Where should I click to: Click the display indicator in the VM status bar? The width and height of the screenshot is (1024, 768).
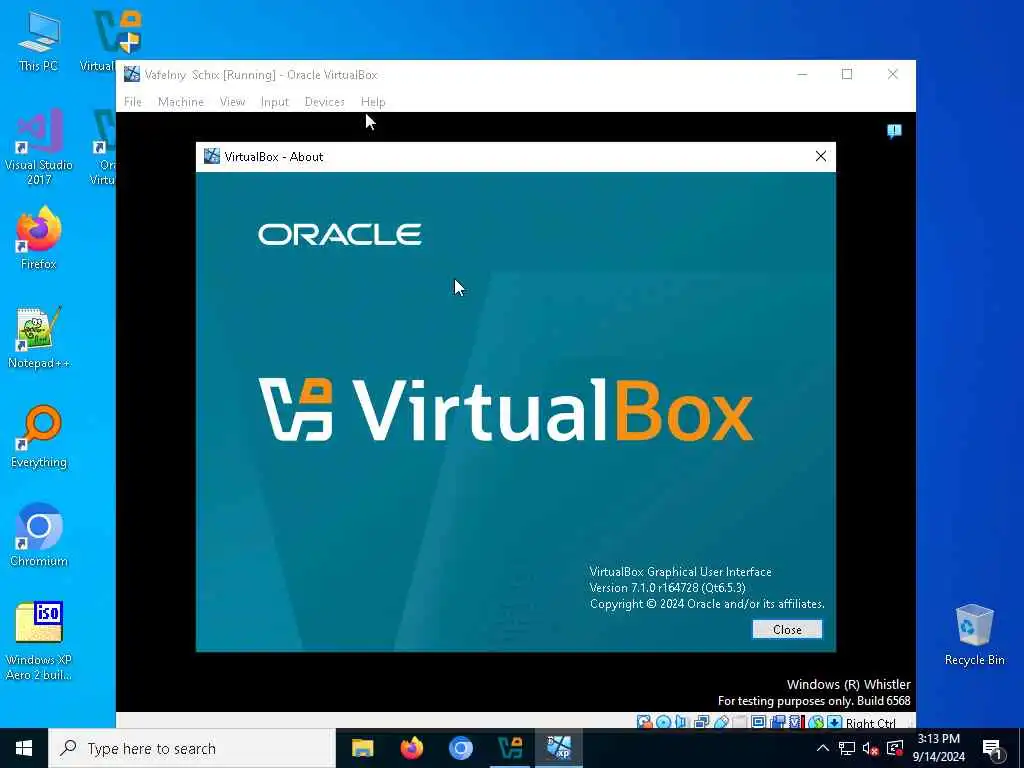(758, 722)
